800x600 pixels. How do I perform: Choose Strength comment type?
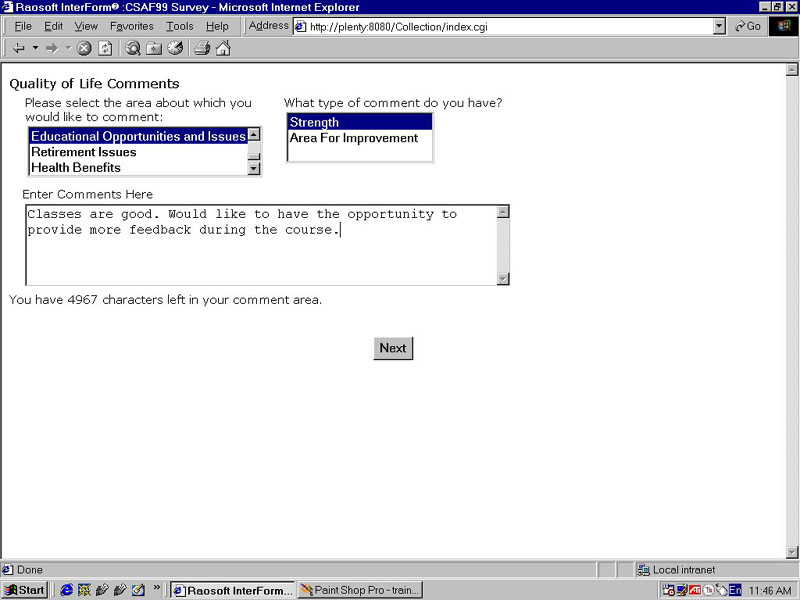point(360,122)
